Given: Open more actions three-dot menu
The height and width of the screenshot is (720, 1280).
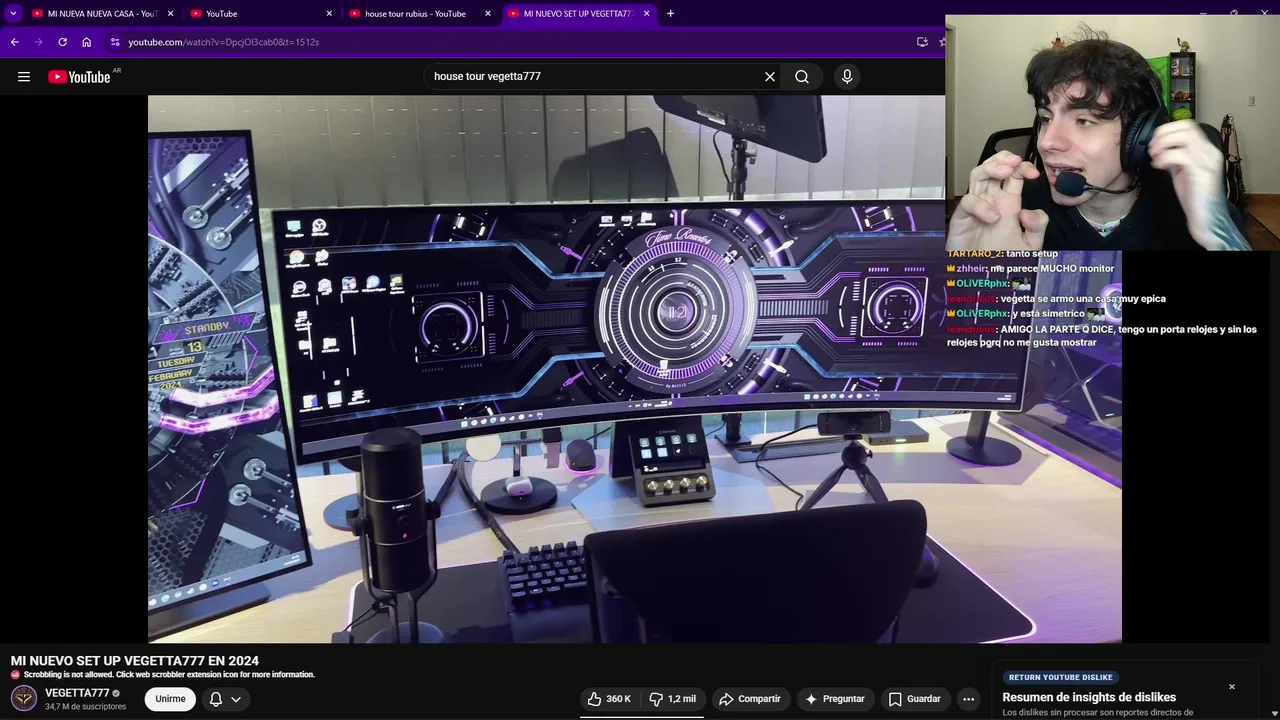Looking at the screenshot, I should click(968, 699).
